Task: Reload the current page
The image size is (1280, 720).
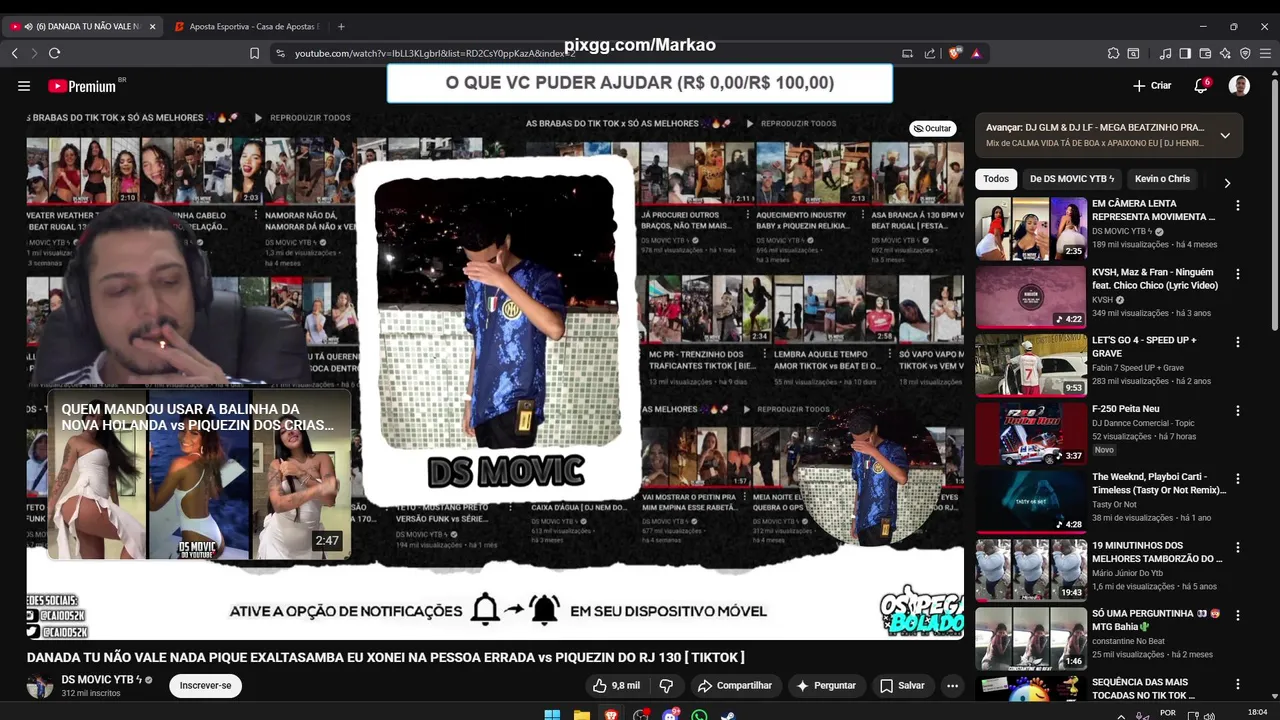Action: (54, 53)
